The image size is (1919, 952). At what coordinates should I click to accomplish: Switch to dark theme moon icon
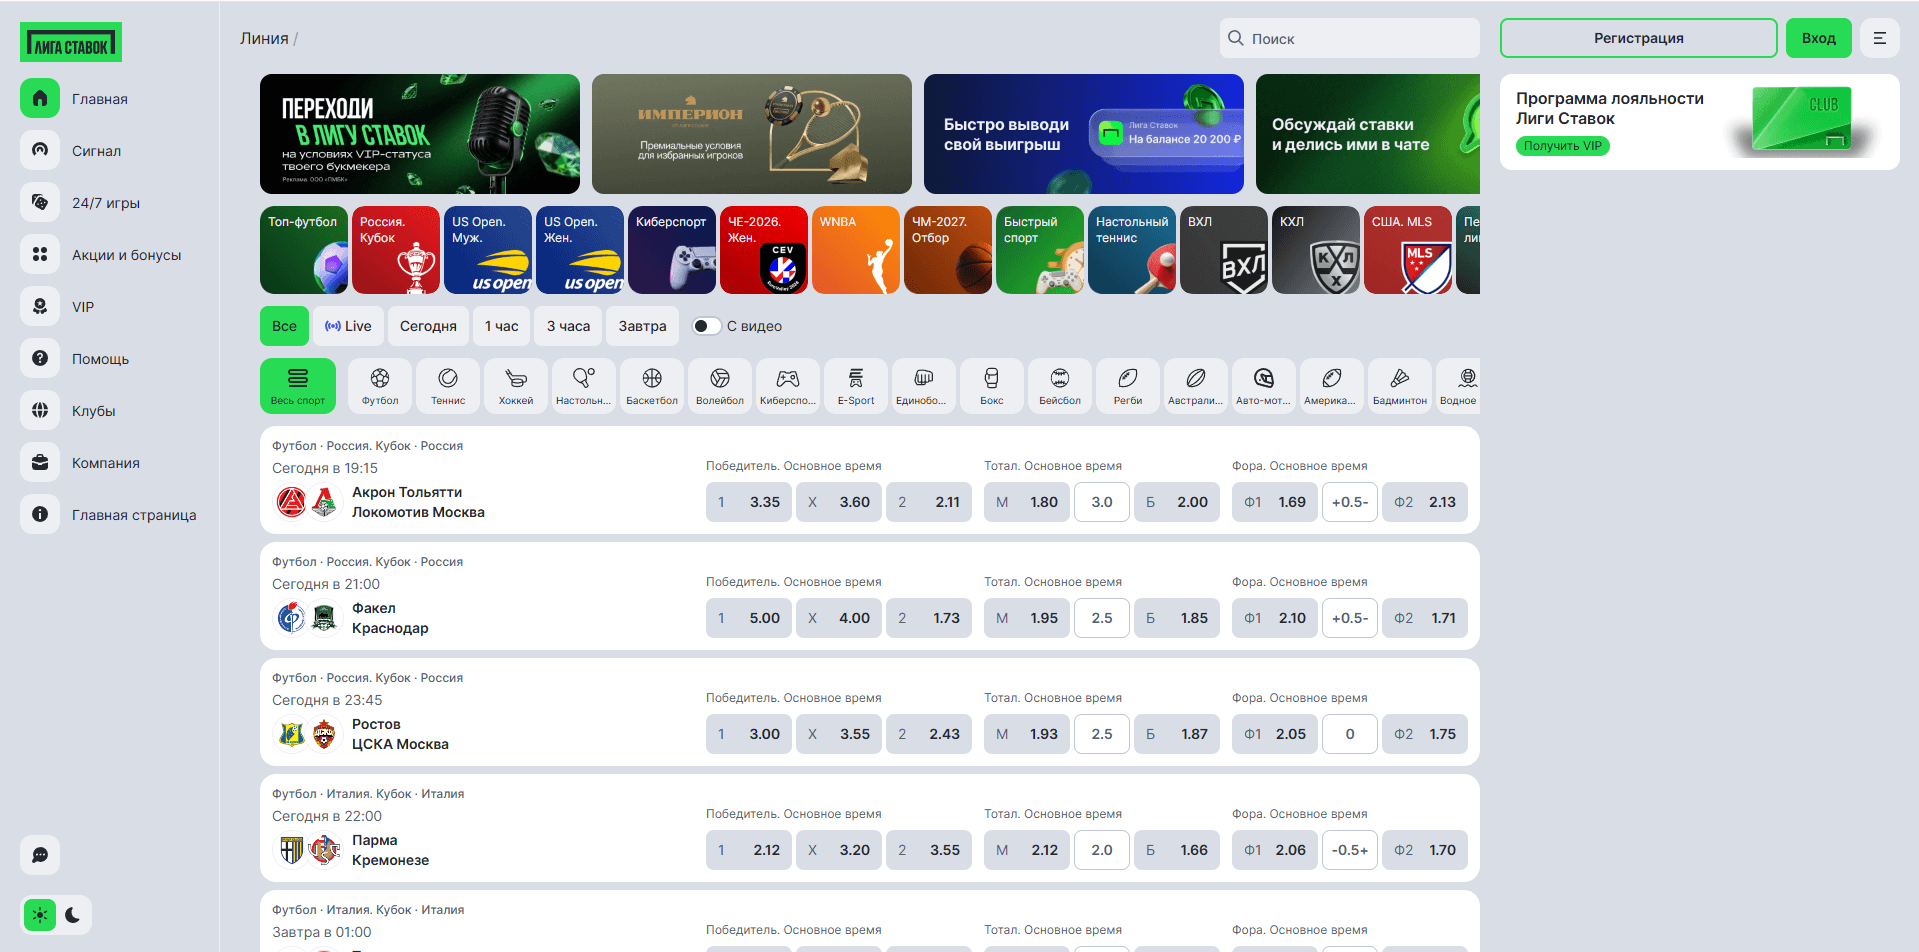(x=73, y=915)
